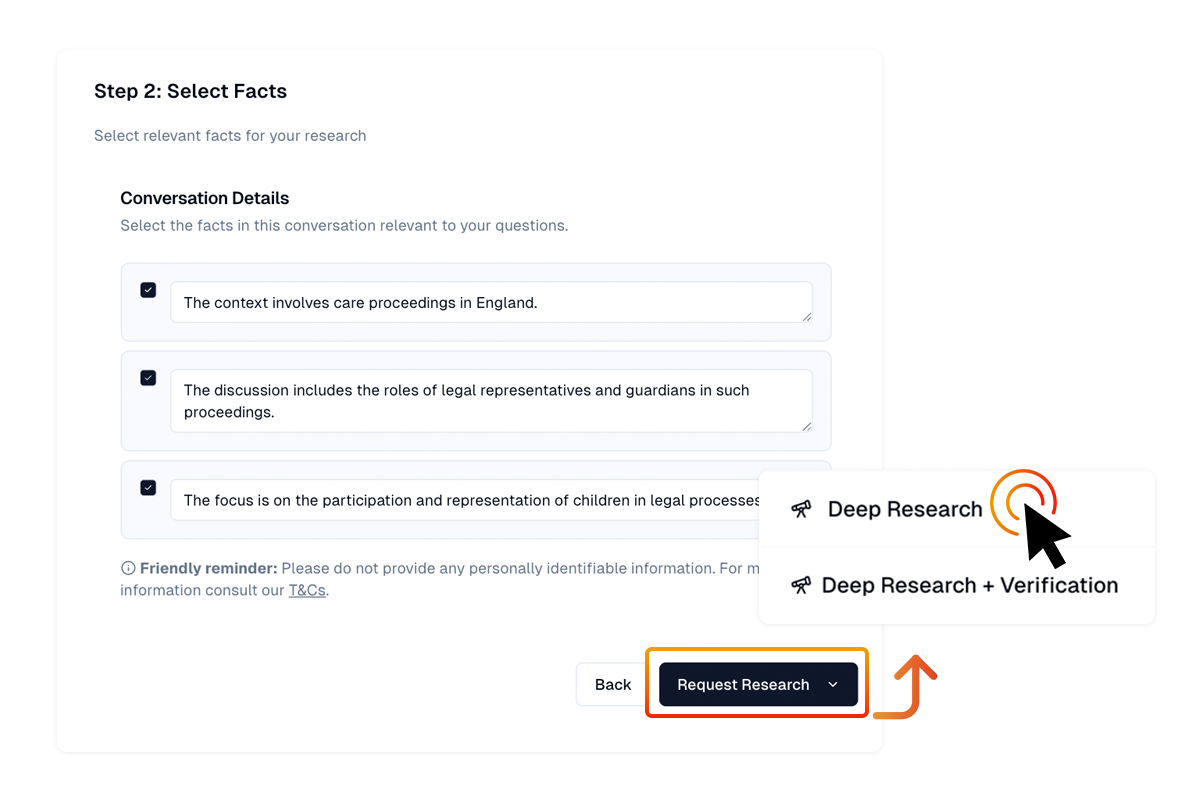Collapse the research options dropdown menu
This screenshot has height=800, width=1200.
833,684
